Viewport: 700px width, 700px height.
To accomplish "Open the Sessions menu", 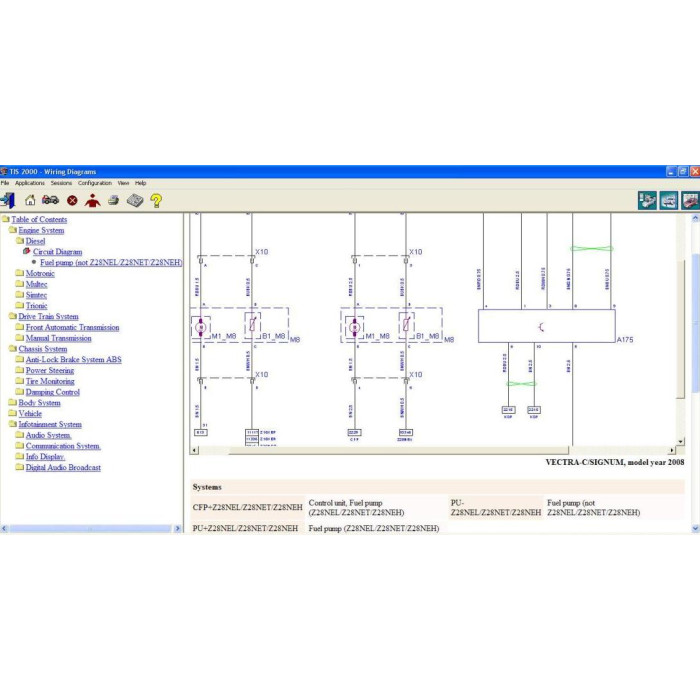I will [x=61, y=183].
